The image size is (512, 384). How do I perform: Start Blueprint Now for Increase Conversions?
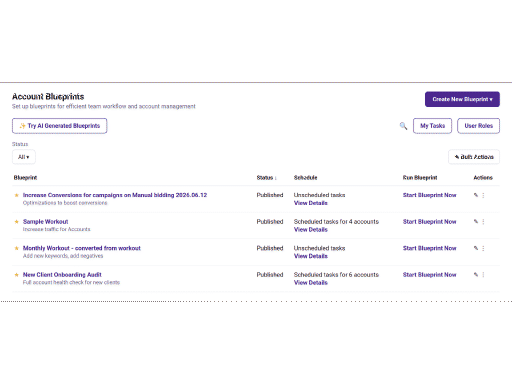tap(429, 195)
